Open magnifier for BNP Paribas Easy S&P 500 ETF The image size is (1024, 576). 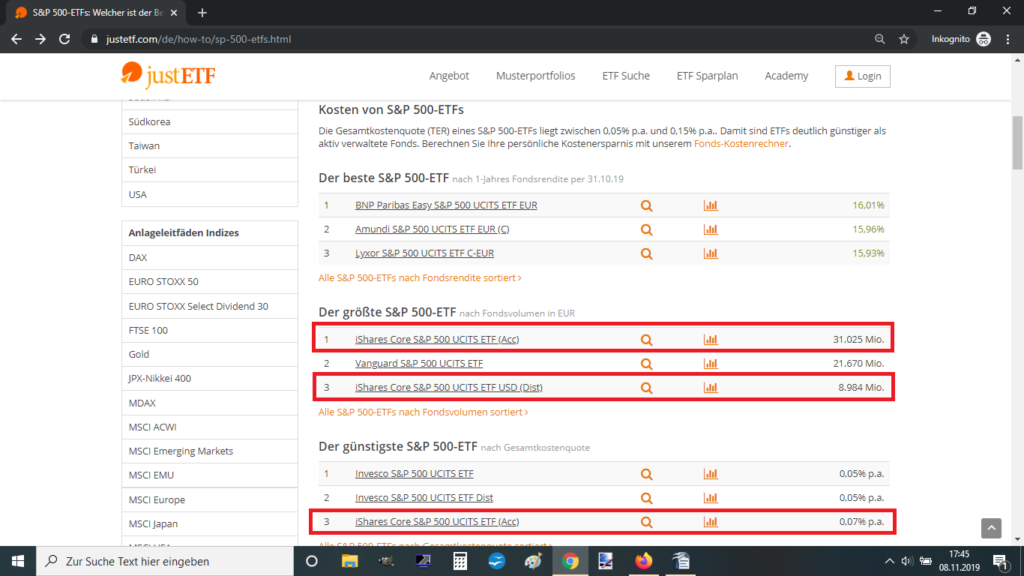pyautogui.click(x=646, y=206)
